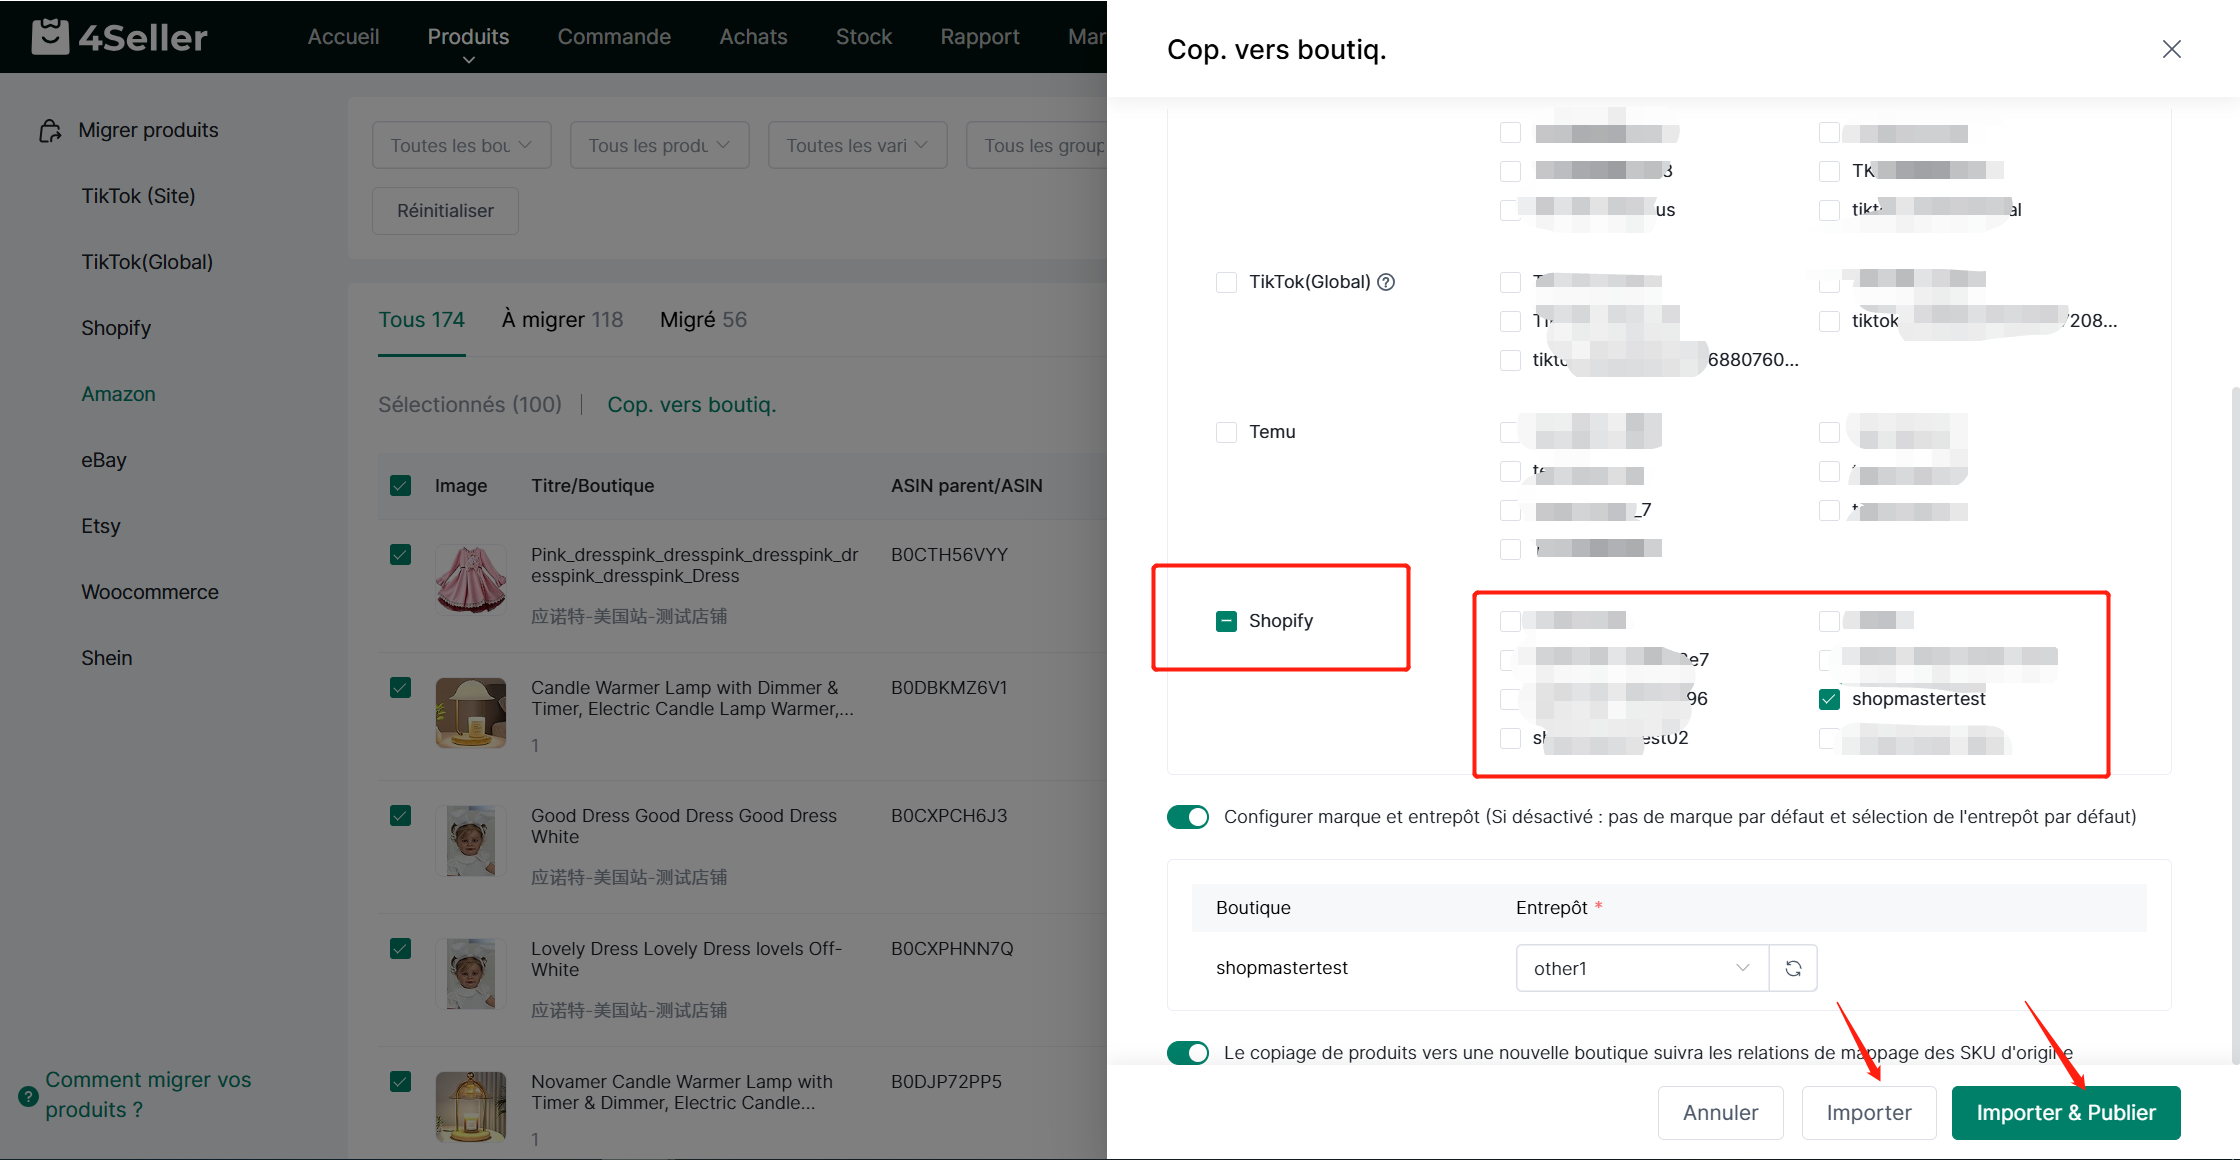Click the 4Seller logo icon
The height and width of the screenshot is (1160, 2240).
(50, 37)
